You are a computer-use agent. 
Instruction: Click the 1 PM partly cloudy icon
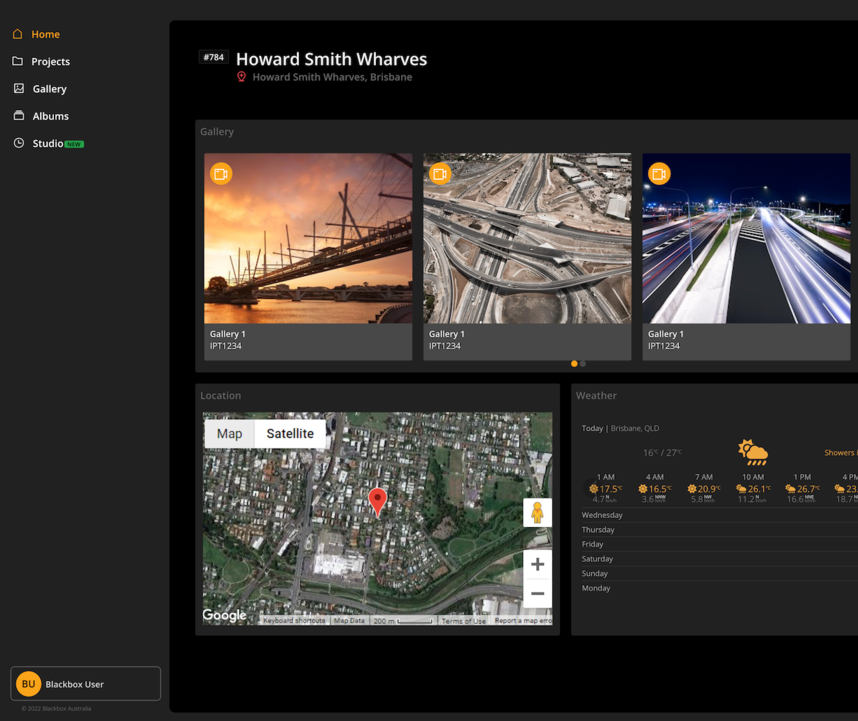(x=791, y=489)
